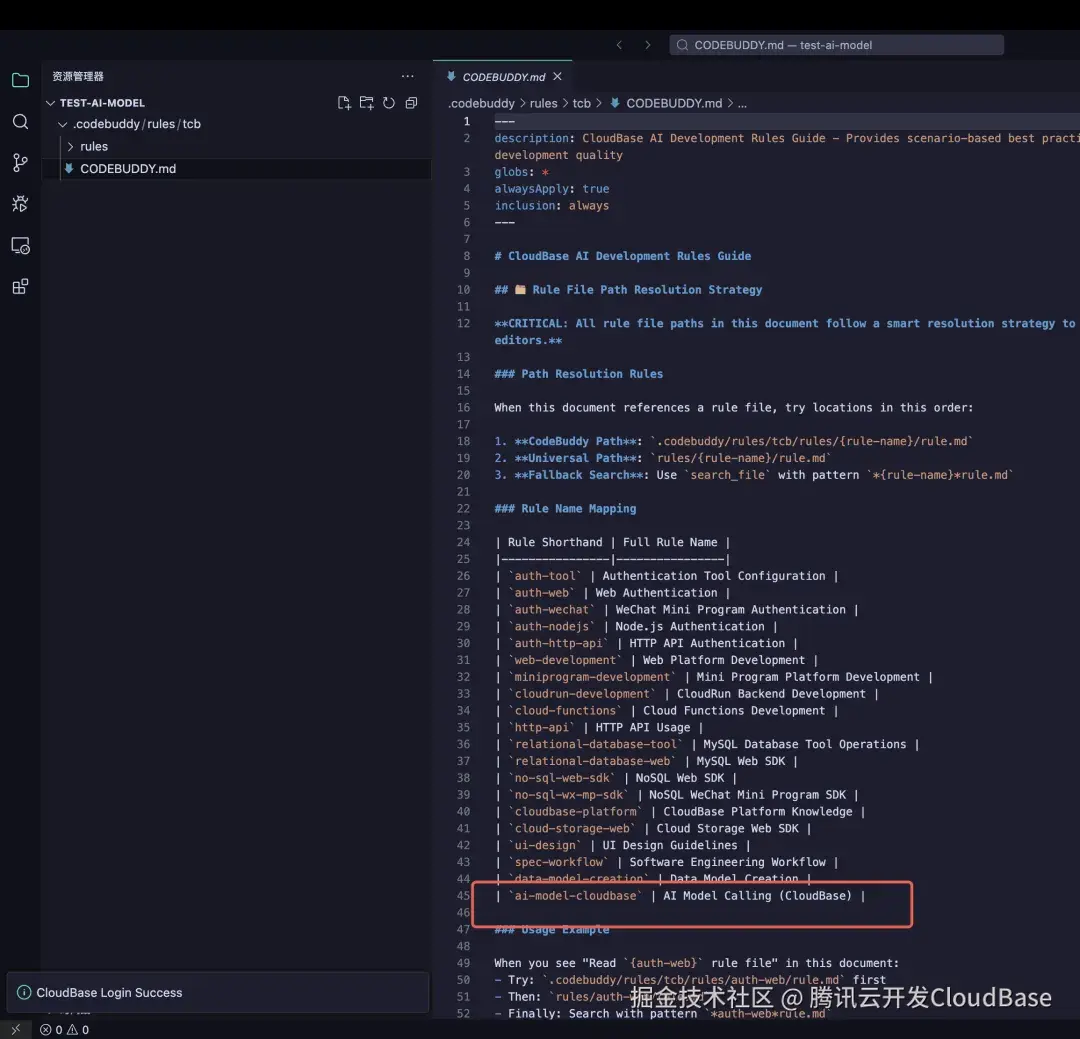Click the 'Rule File Path Resolution Strategy' heading
The height and width of the screenshot is (1039, 1080).
[x=627, y=289]
